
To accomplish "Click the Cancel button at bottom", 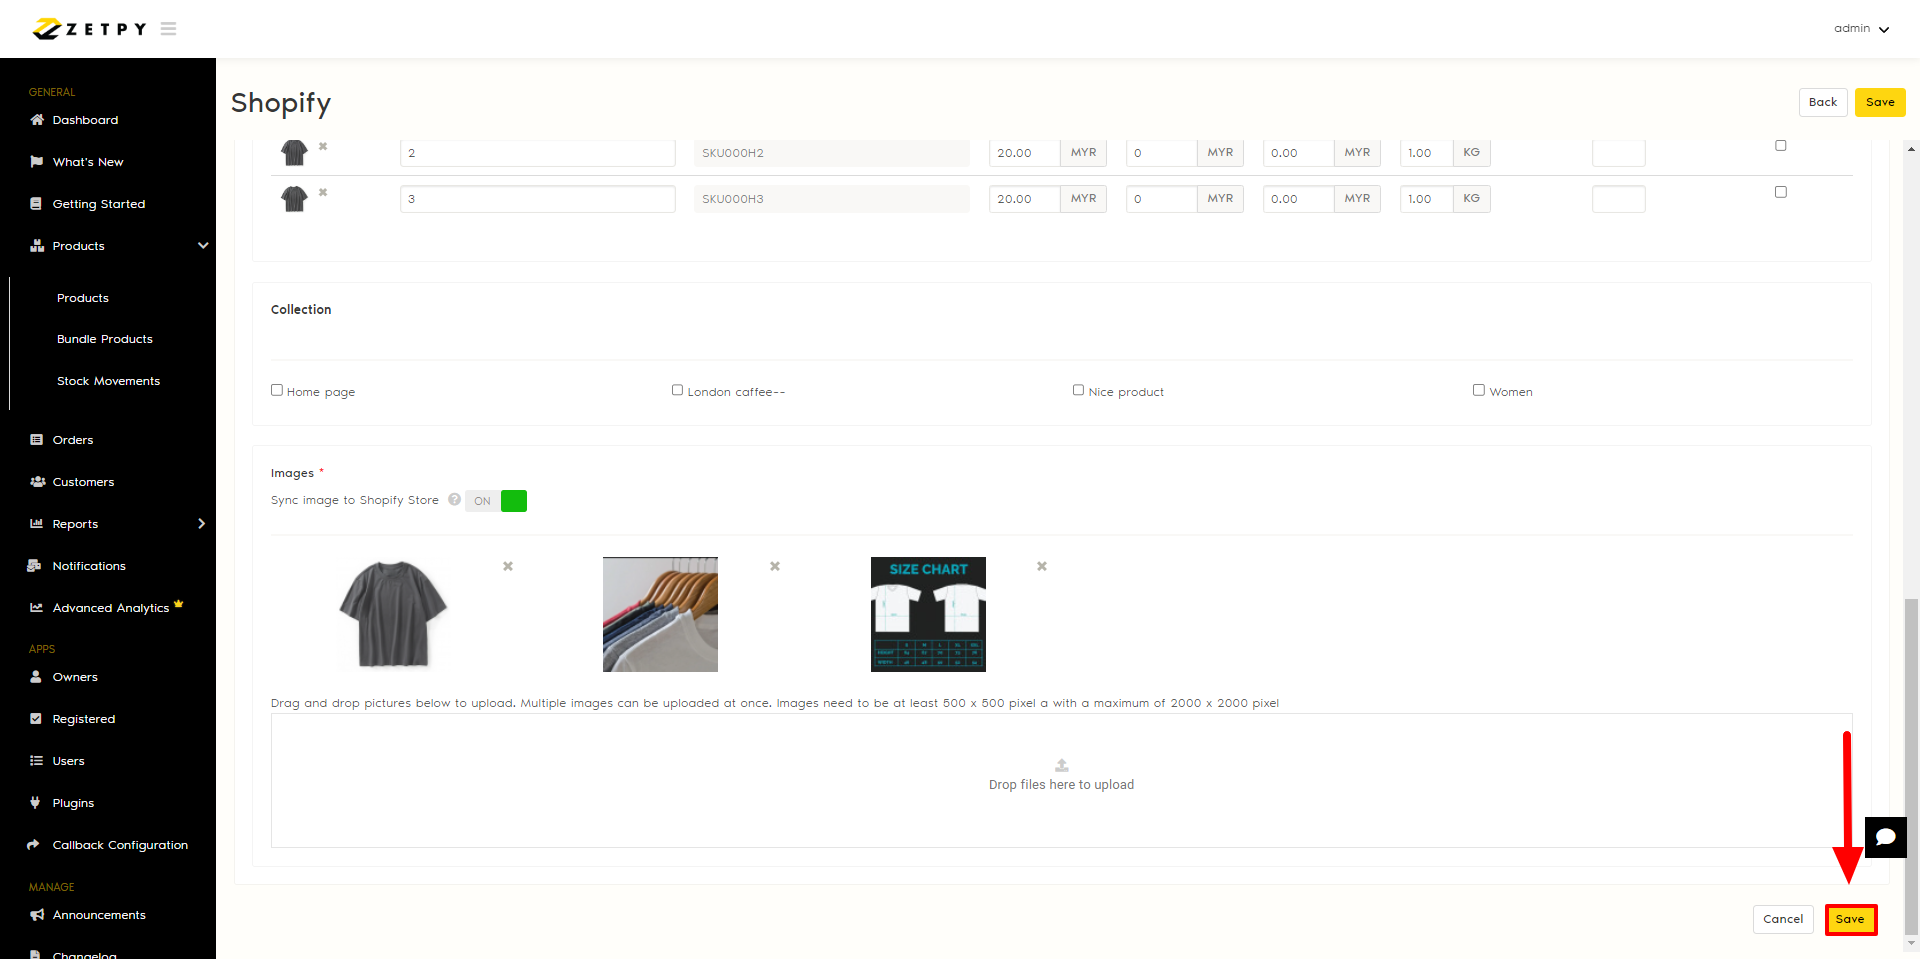I will 1783,919.
